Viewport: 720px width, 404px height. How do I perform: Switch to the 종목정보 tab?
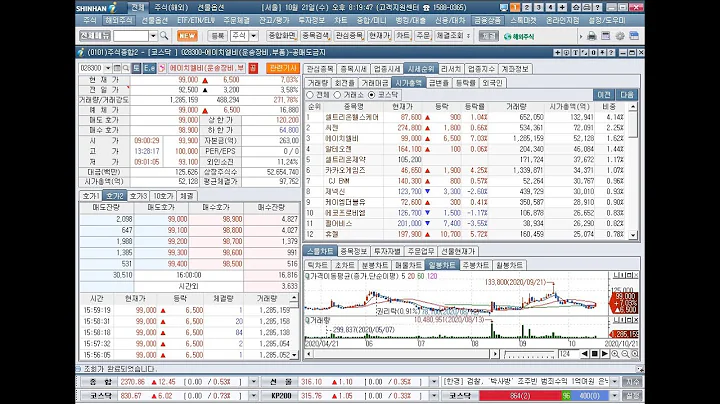(x=354, y=251)
